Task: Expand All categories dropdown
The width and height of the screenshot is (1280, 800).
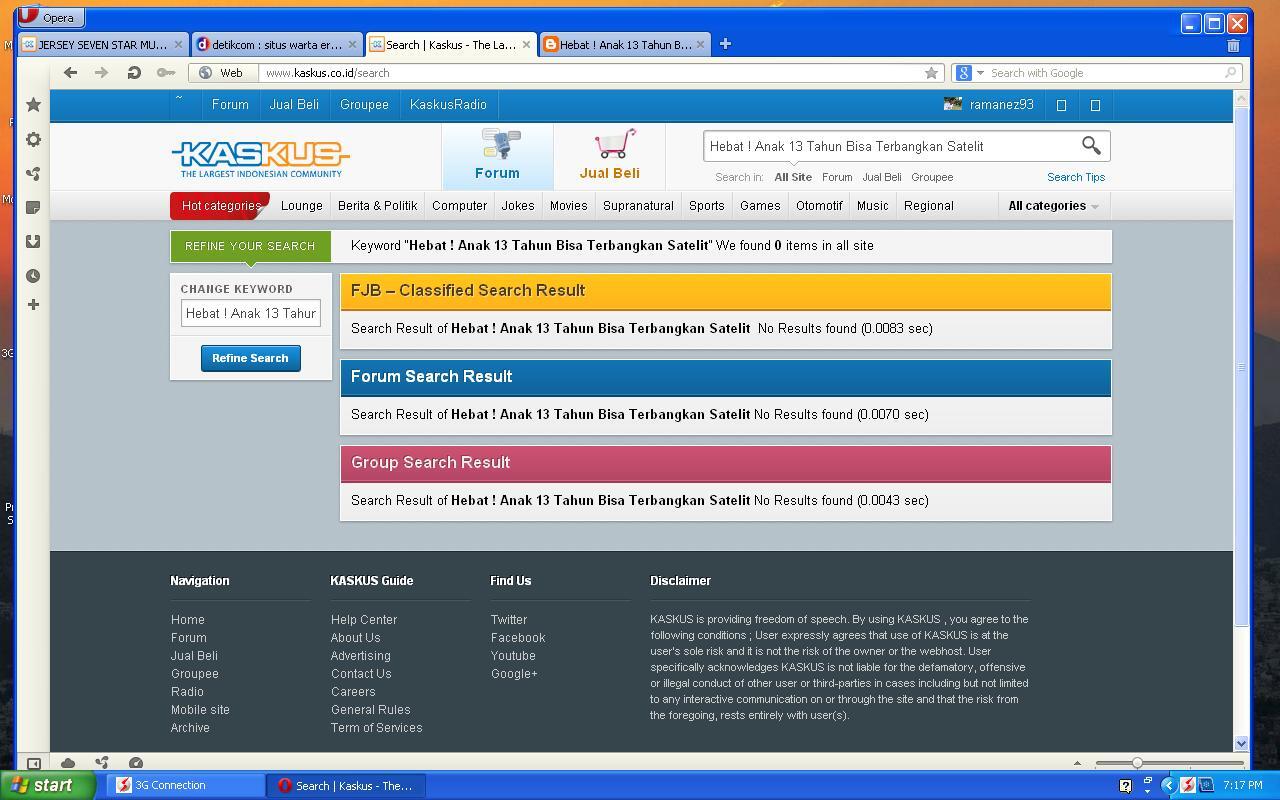Action: pos(1053,205)
